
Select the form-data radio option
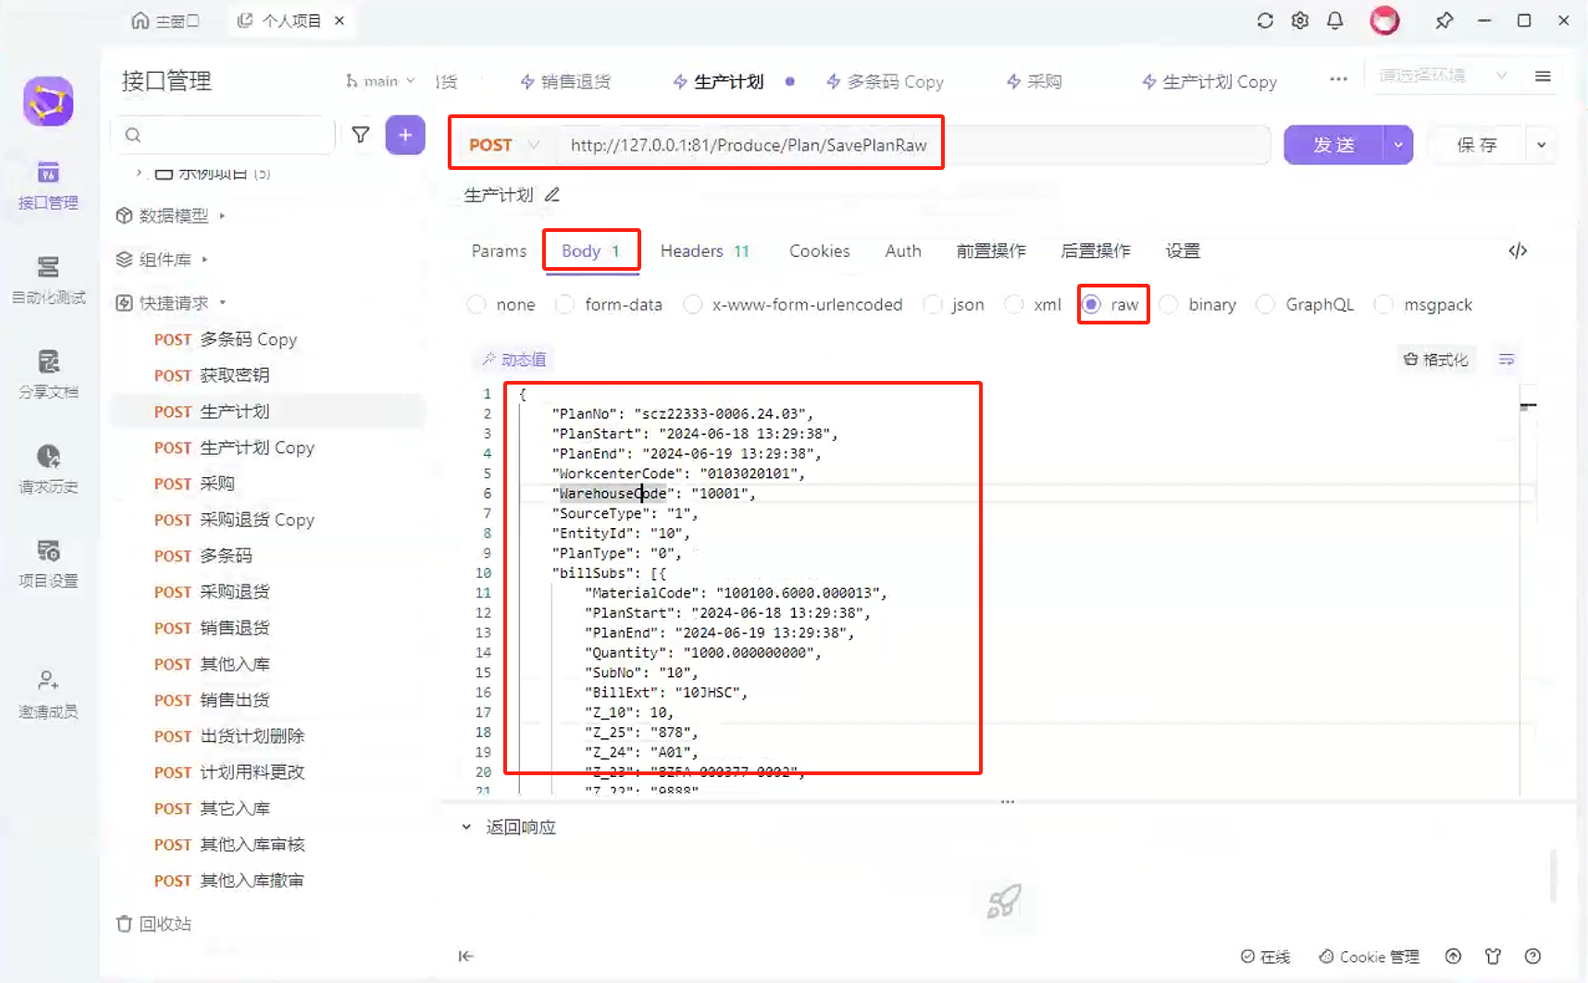566,305
